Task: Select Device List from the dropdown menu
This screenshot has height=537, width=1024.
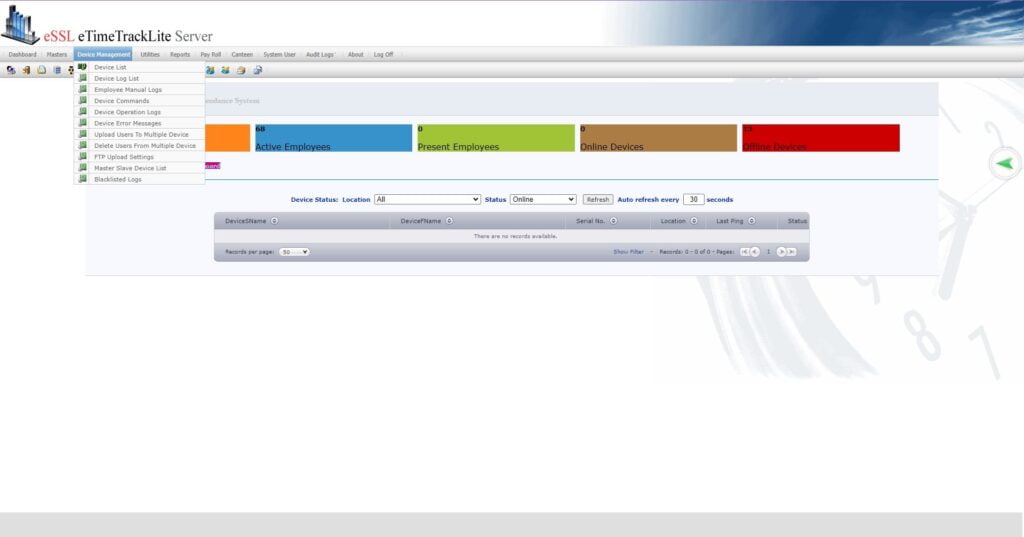Action: tap(140, 67)
